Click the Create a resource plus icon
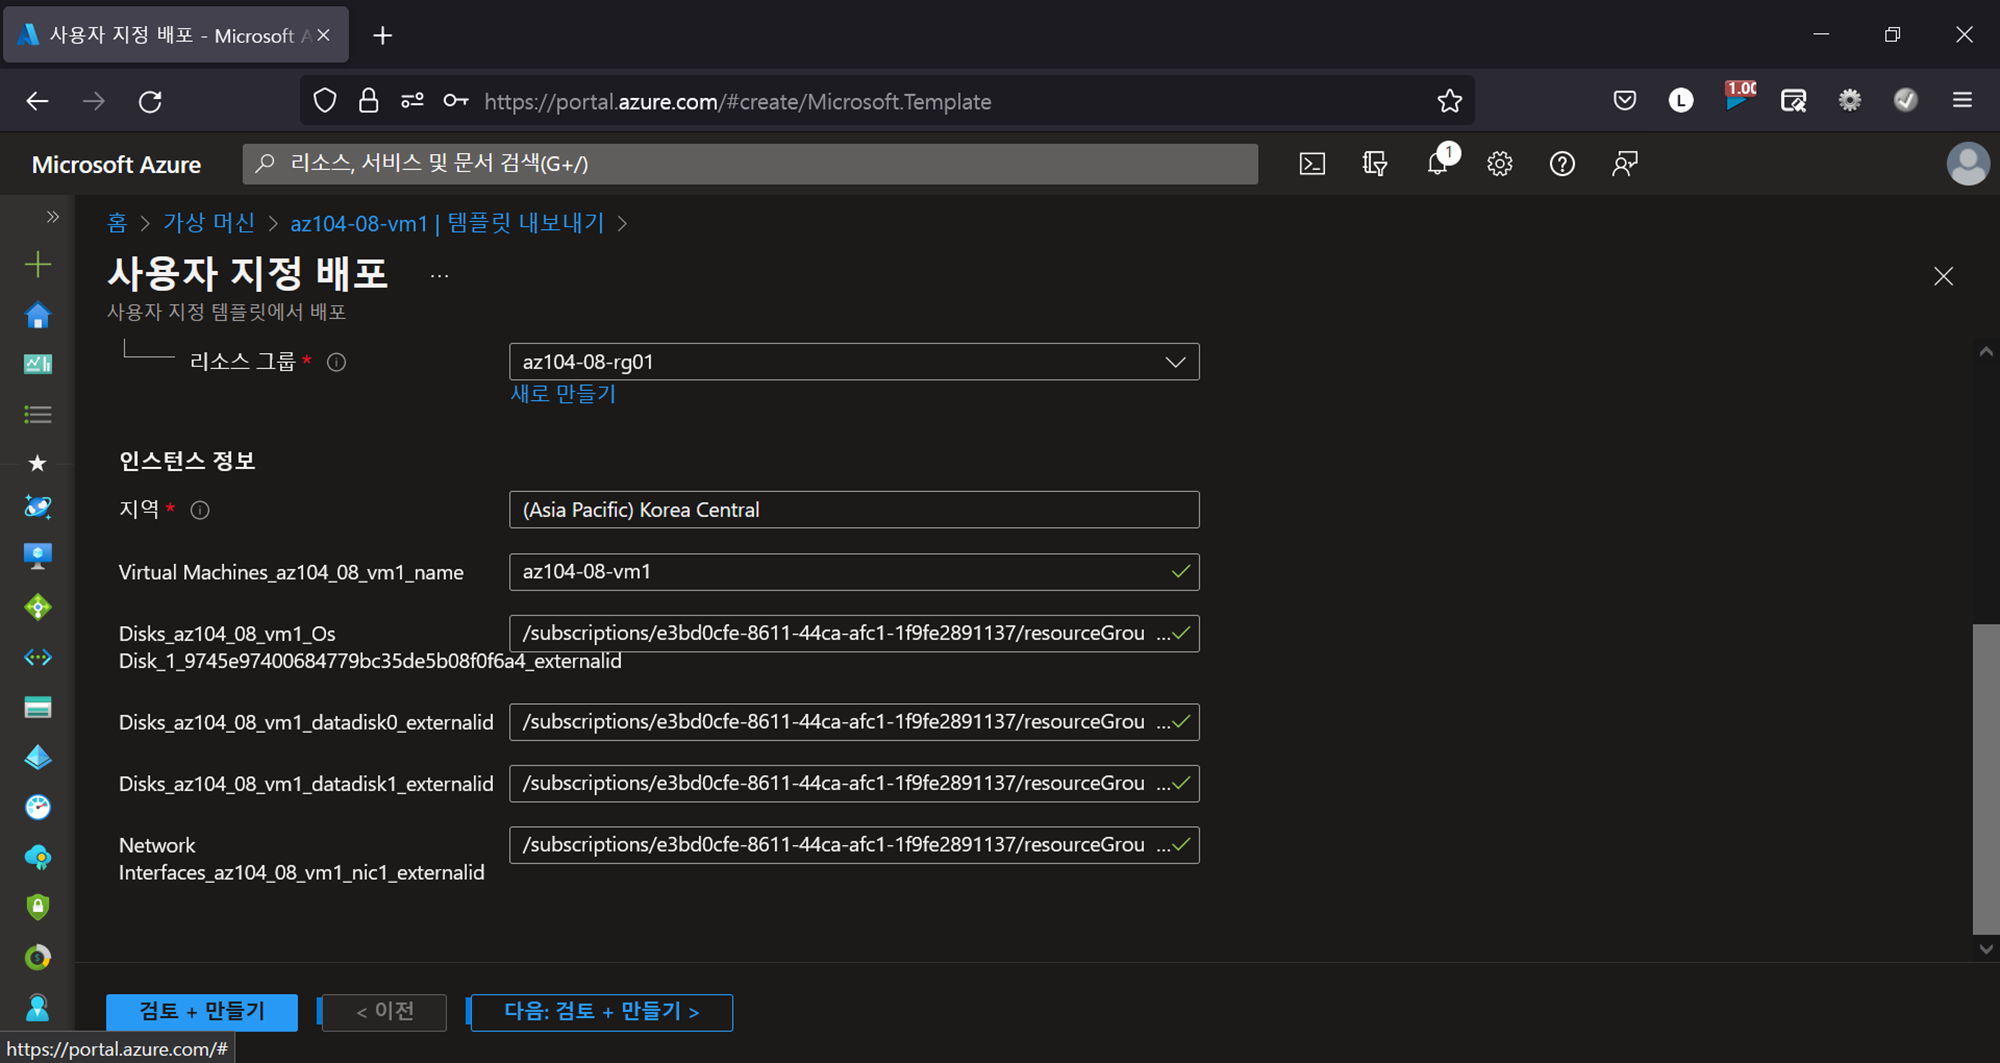This screenshot has height=1063, width=2000. (38, 264)
